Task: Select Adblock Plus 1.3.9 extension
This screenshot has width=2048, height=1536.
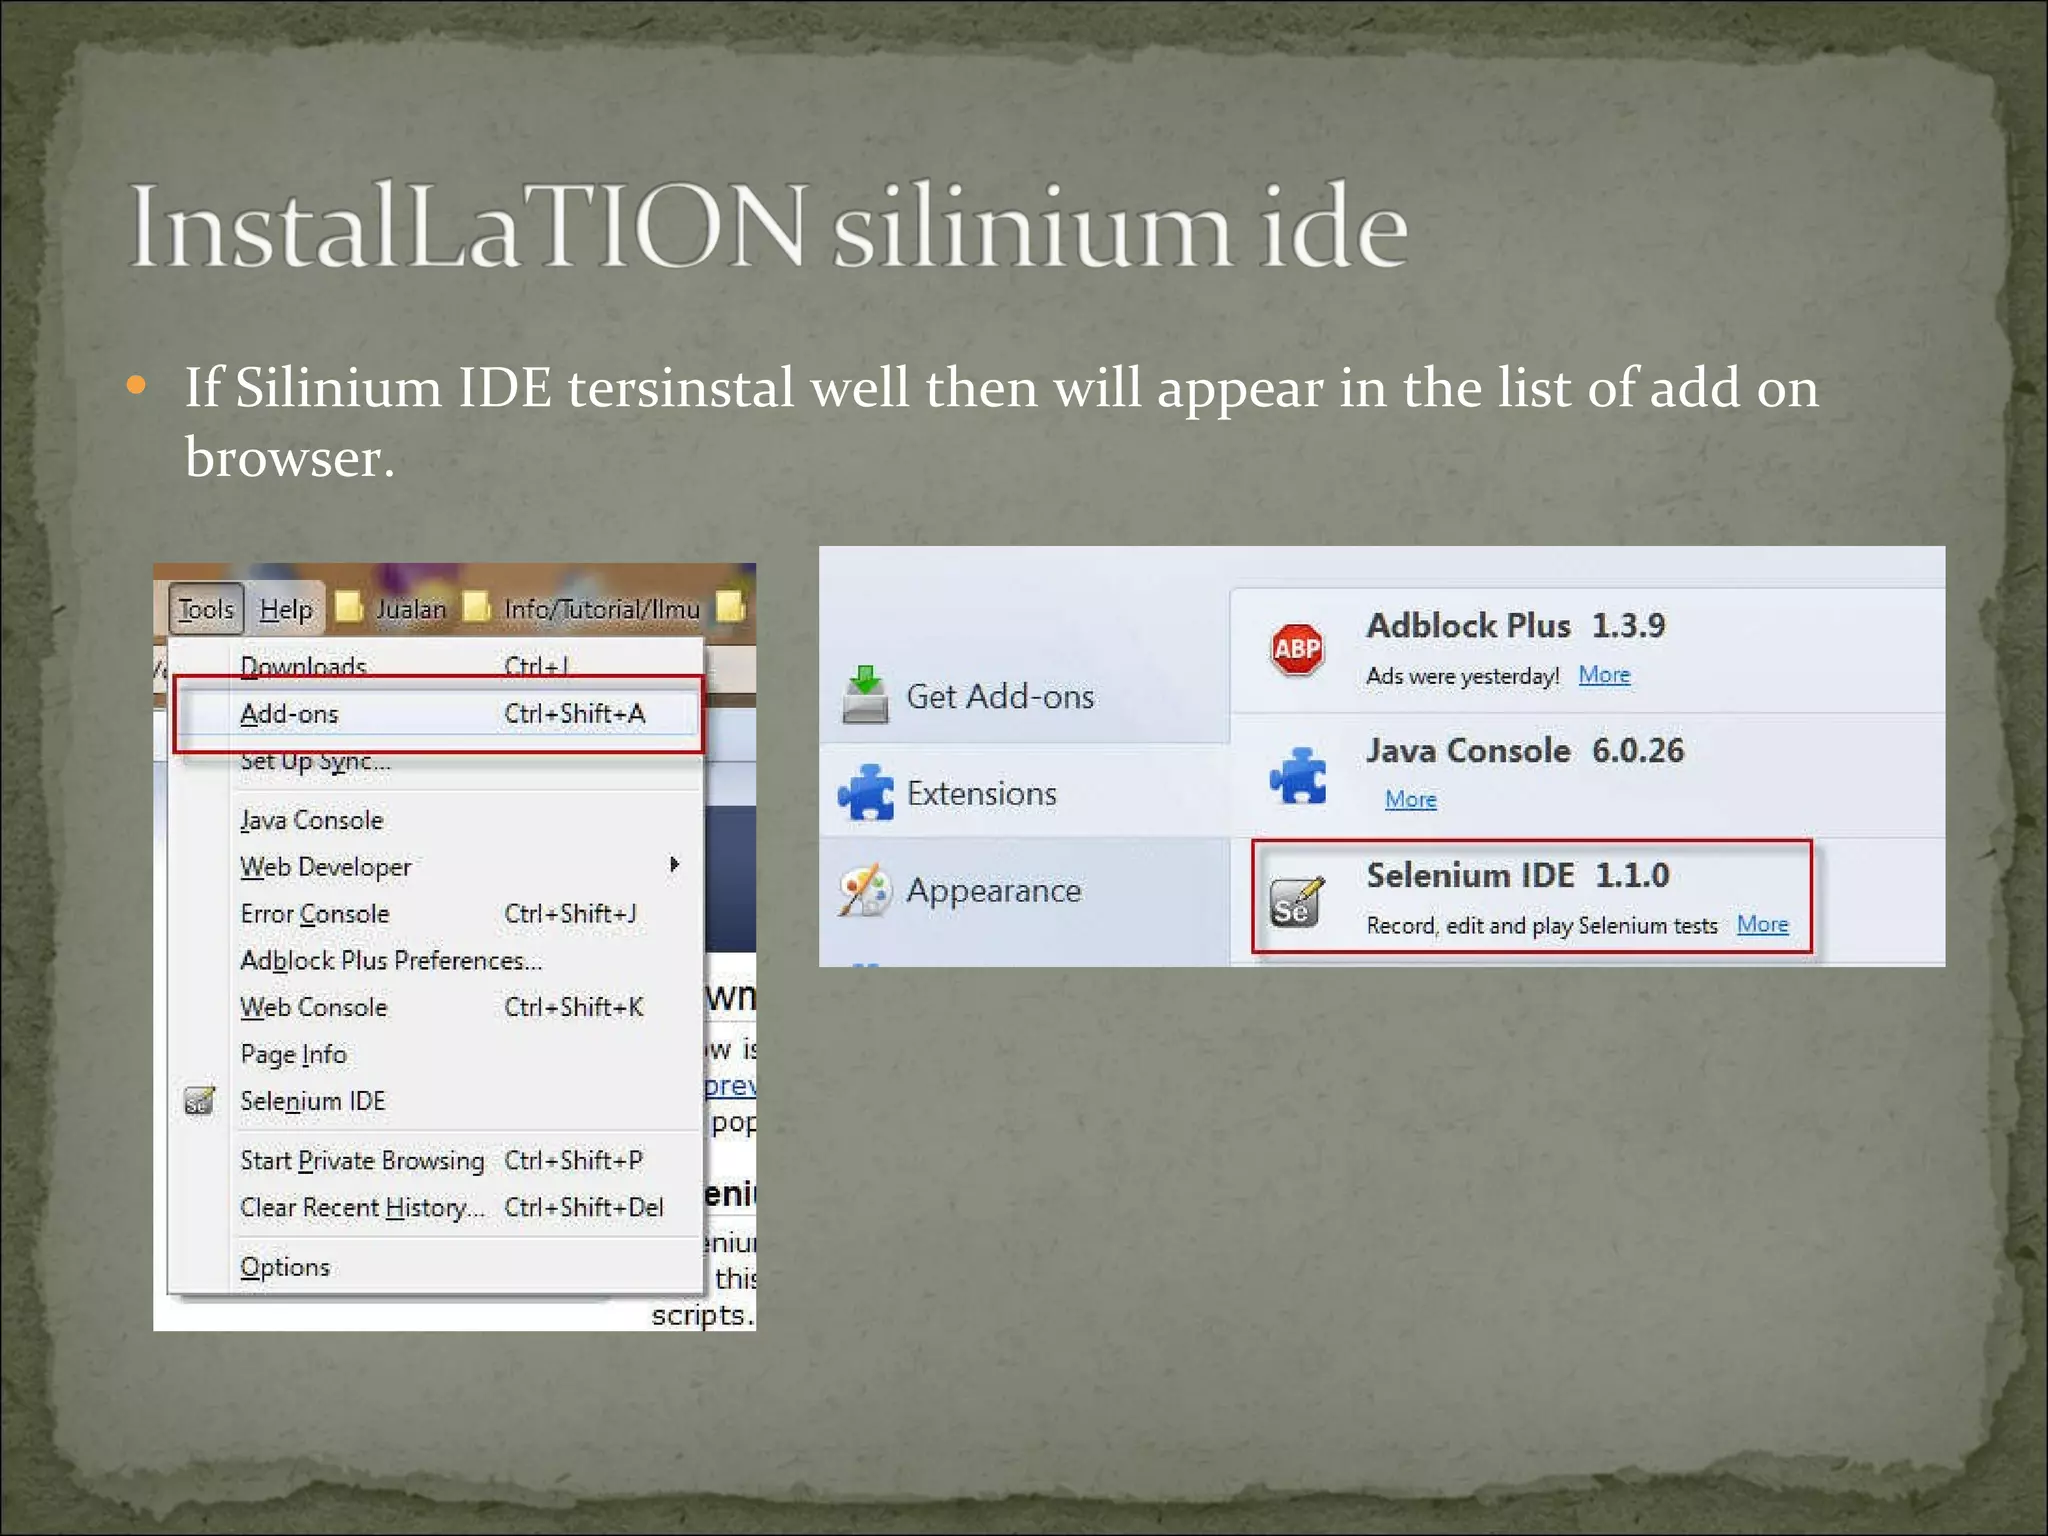Action: 1588,650
